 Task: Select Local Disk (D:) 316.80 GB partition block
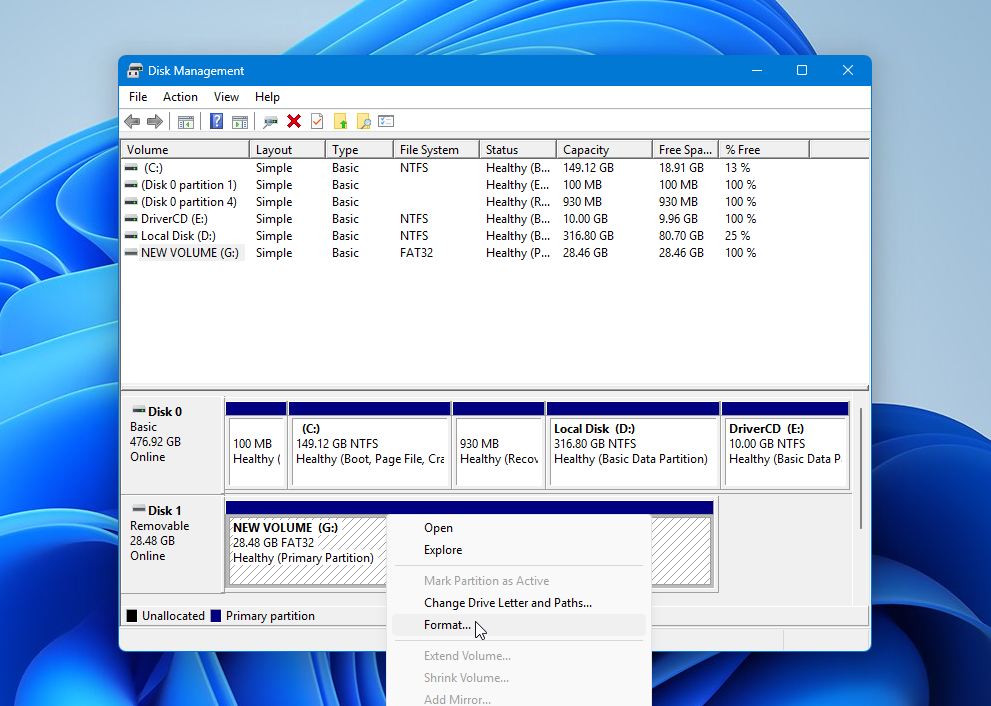633,445
